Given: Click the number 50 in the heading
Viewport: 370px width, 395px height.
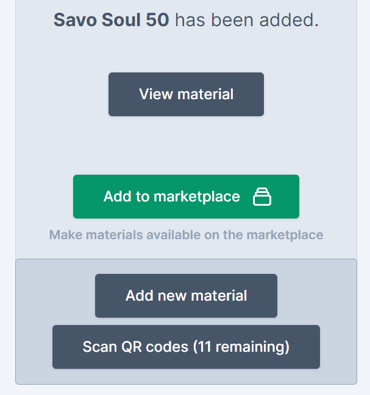Looking at the screenshot, I should pyautogui.click(x=157, y=20).
